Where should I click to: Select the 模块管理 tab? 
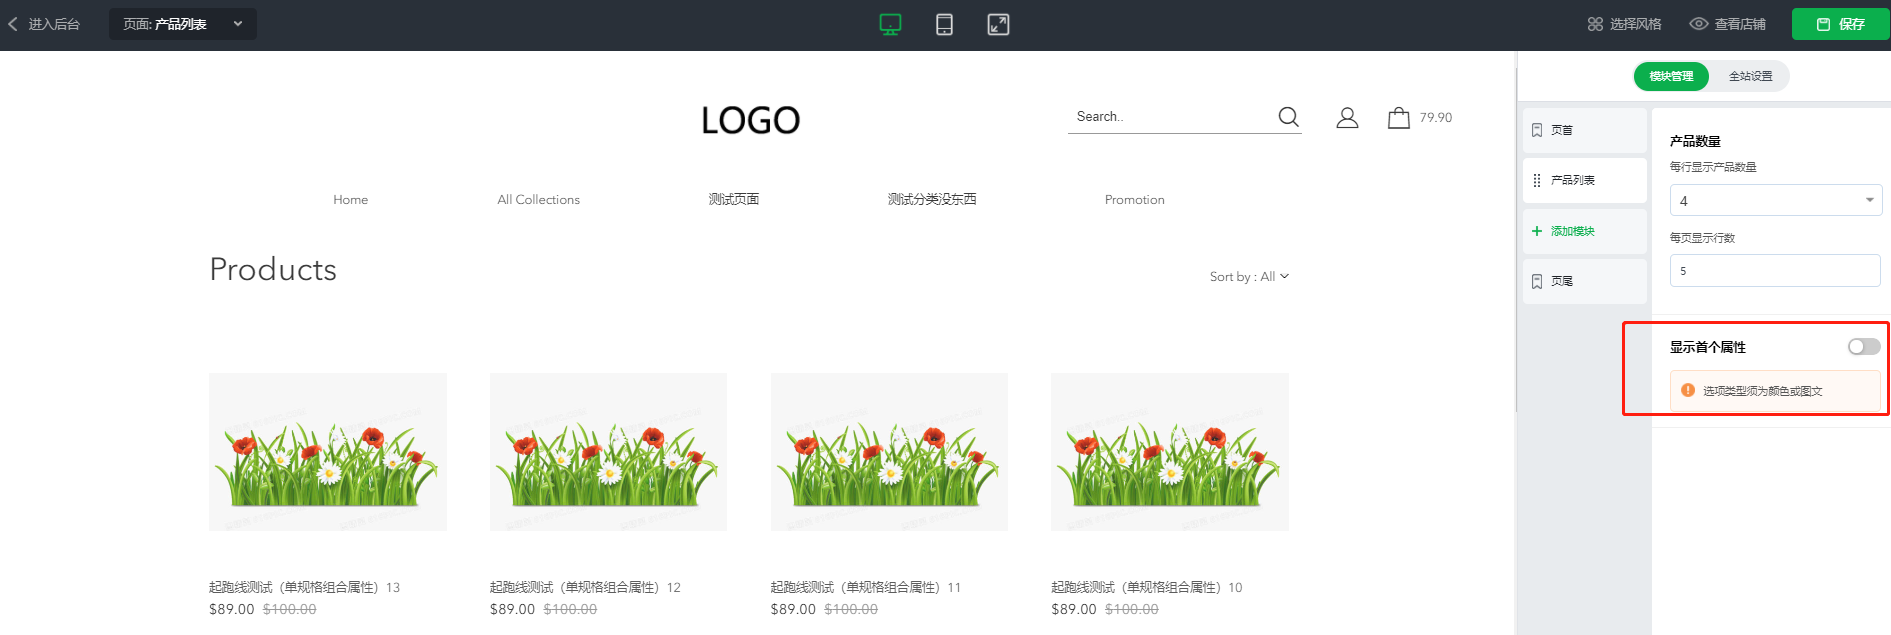click(x=1671, y=76)
